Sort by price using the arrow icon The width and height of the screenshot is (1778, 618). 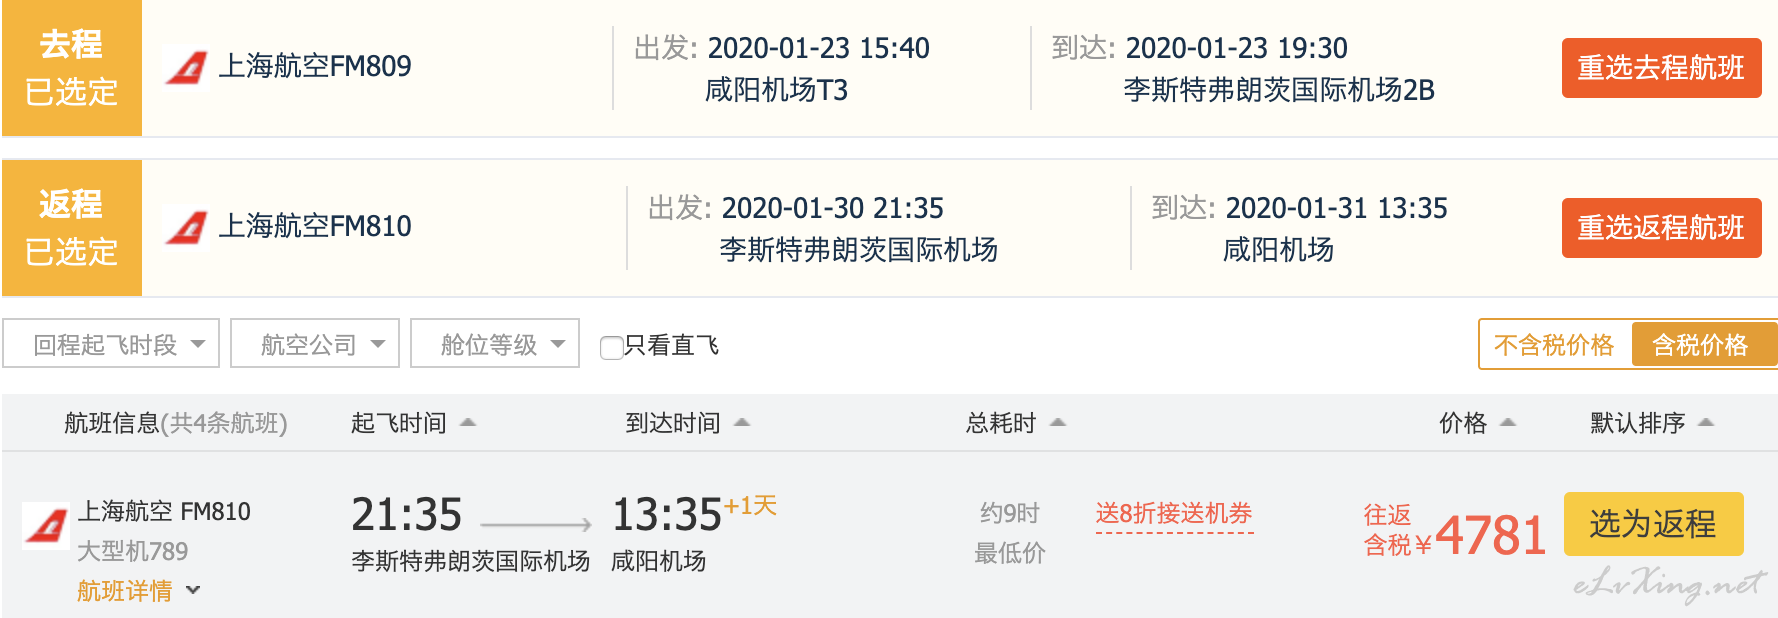pyautogui.click(x=1508, y=423)
